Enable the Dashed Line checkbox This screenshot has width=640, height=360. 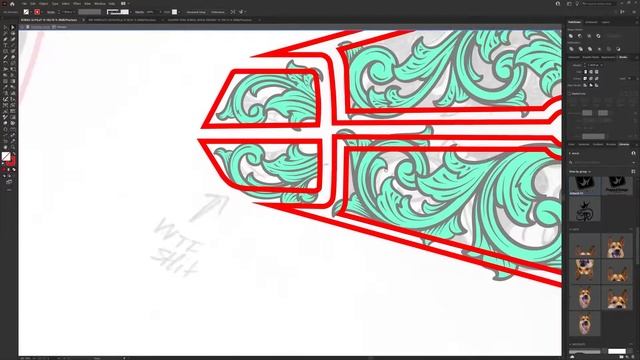point(570,93)
